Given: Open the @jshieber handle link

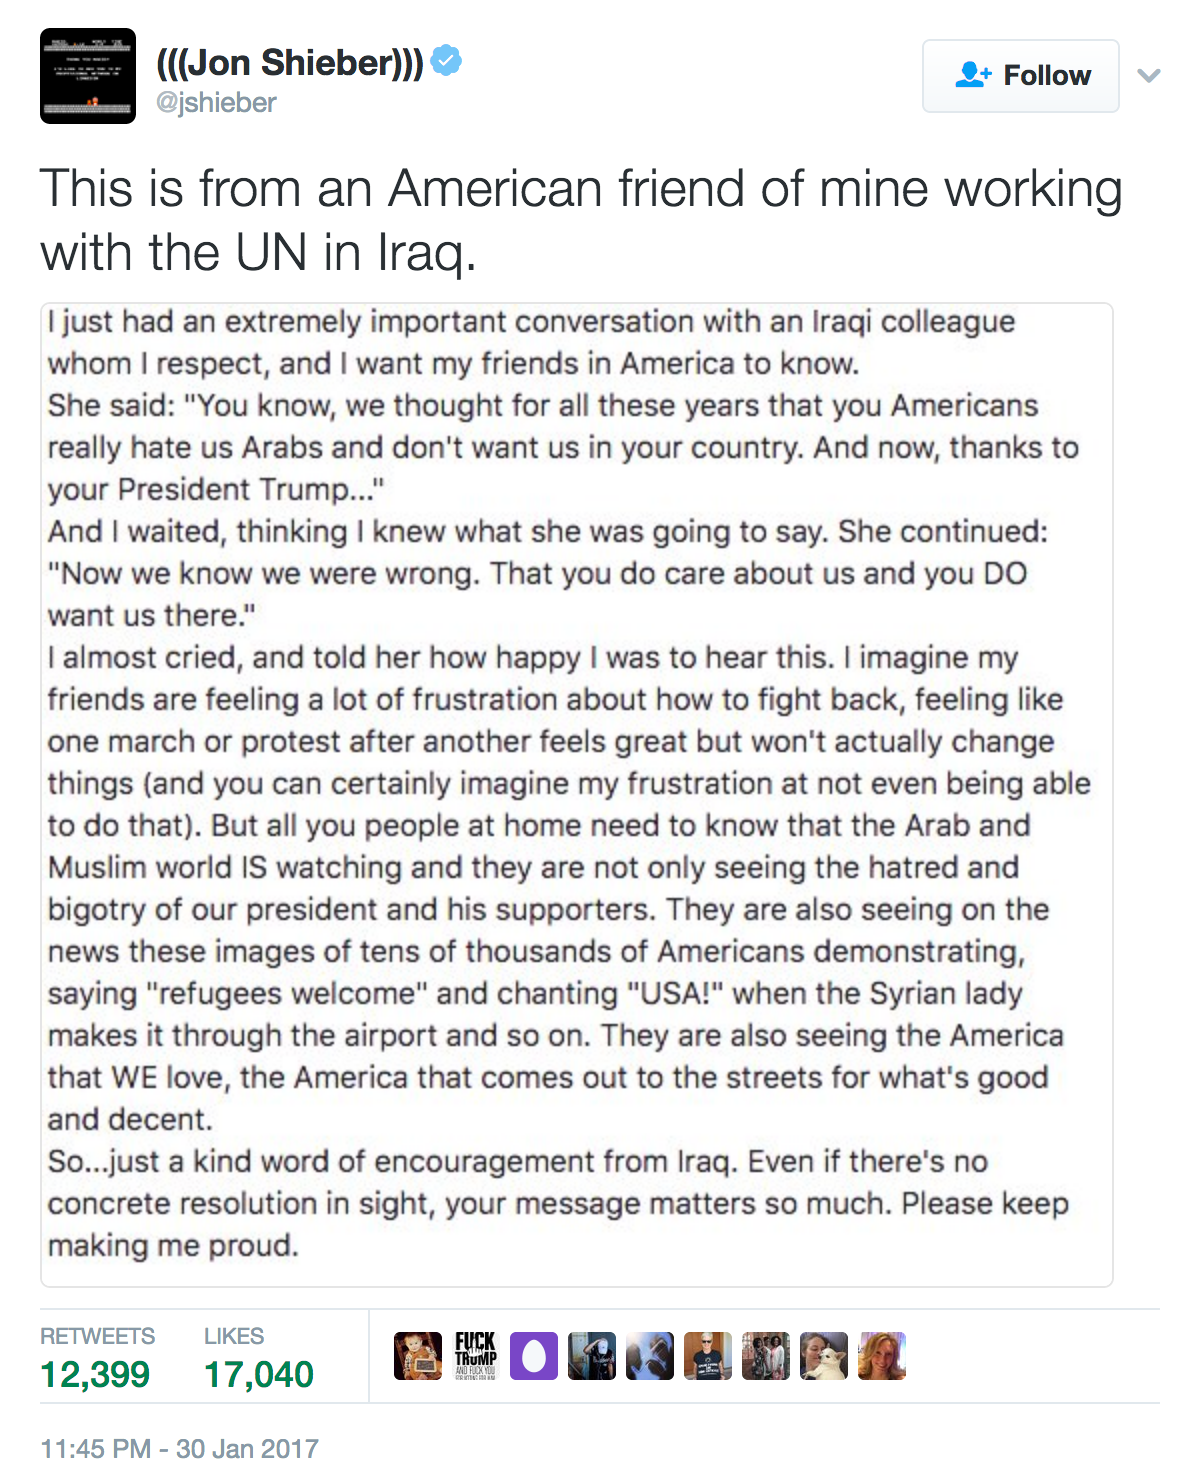Looking at the screenshot, I should 216,103.
